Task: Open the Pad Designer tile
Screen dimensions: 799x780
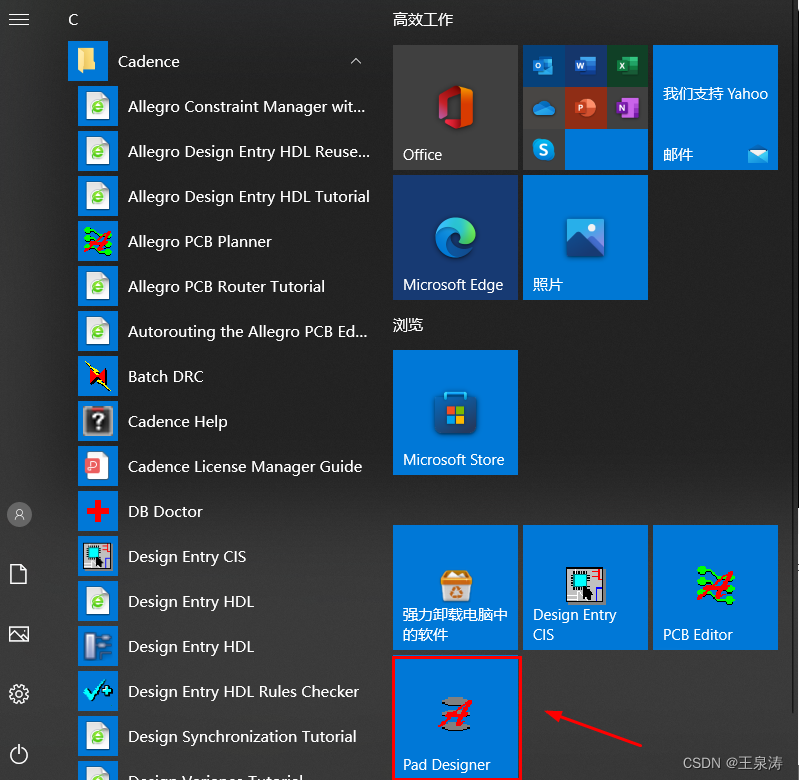Action: [455, 717]
